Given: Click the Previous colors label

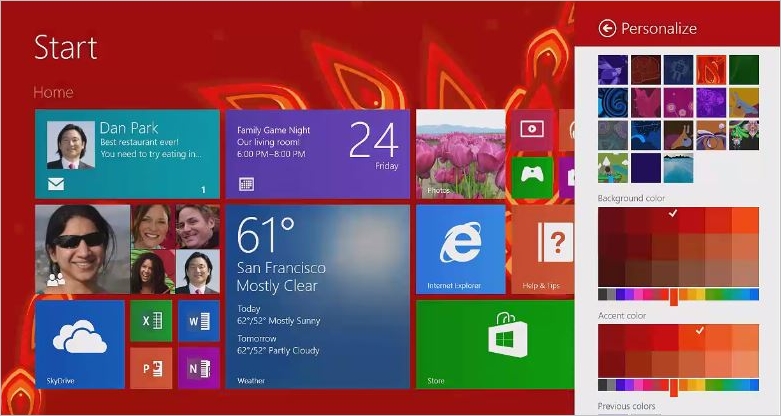Looking at the screenshot, I should click(x=627, y=406).
